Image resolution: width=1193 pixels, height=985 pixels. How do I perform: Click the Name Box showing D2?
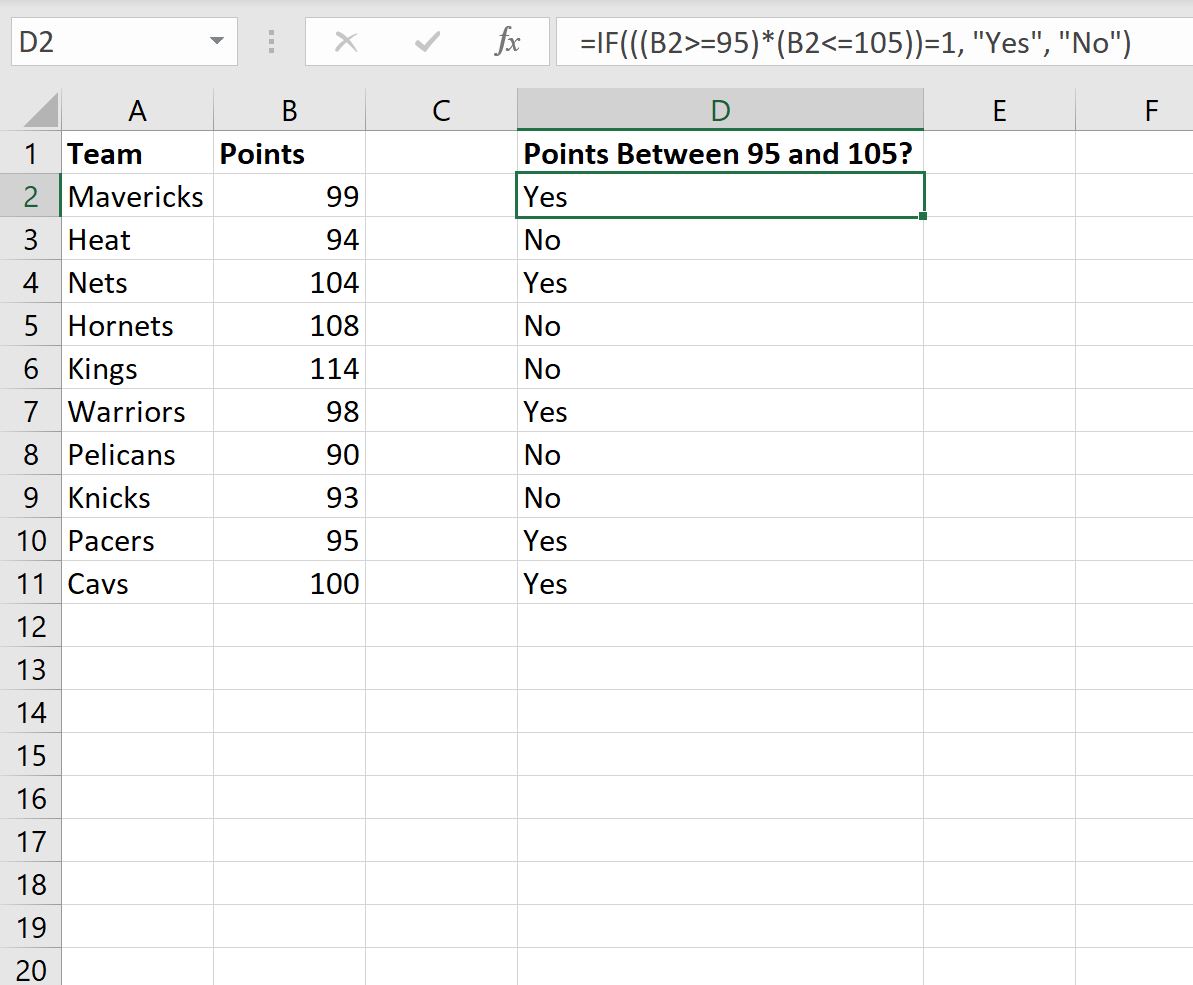pyautogui.click(x=124, y=42)
